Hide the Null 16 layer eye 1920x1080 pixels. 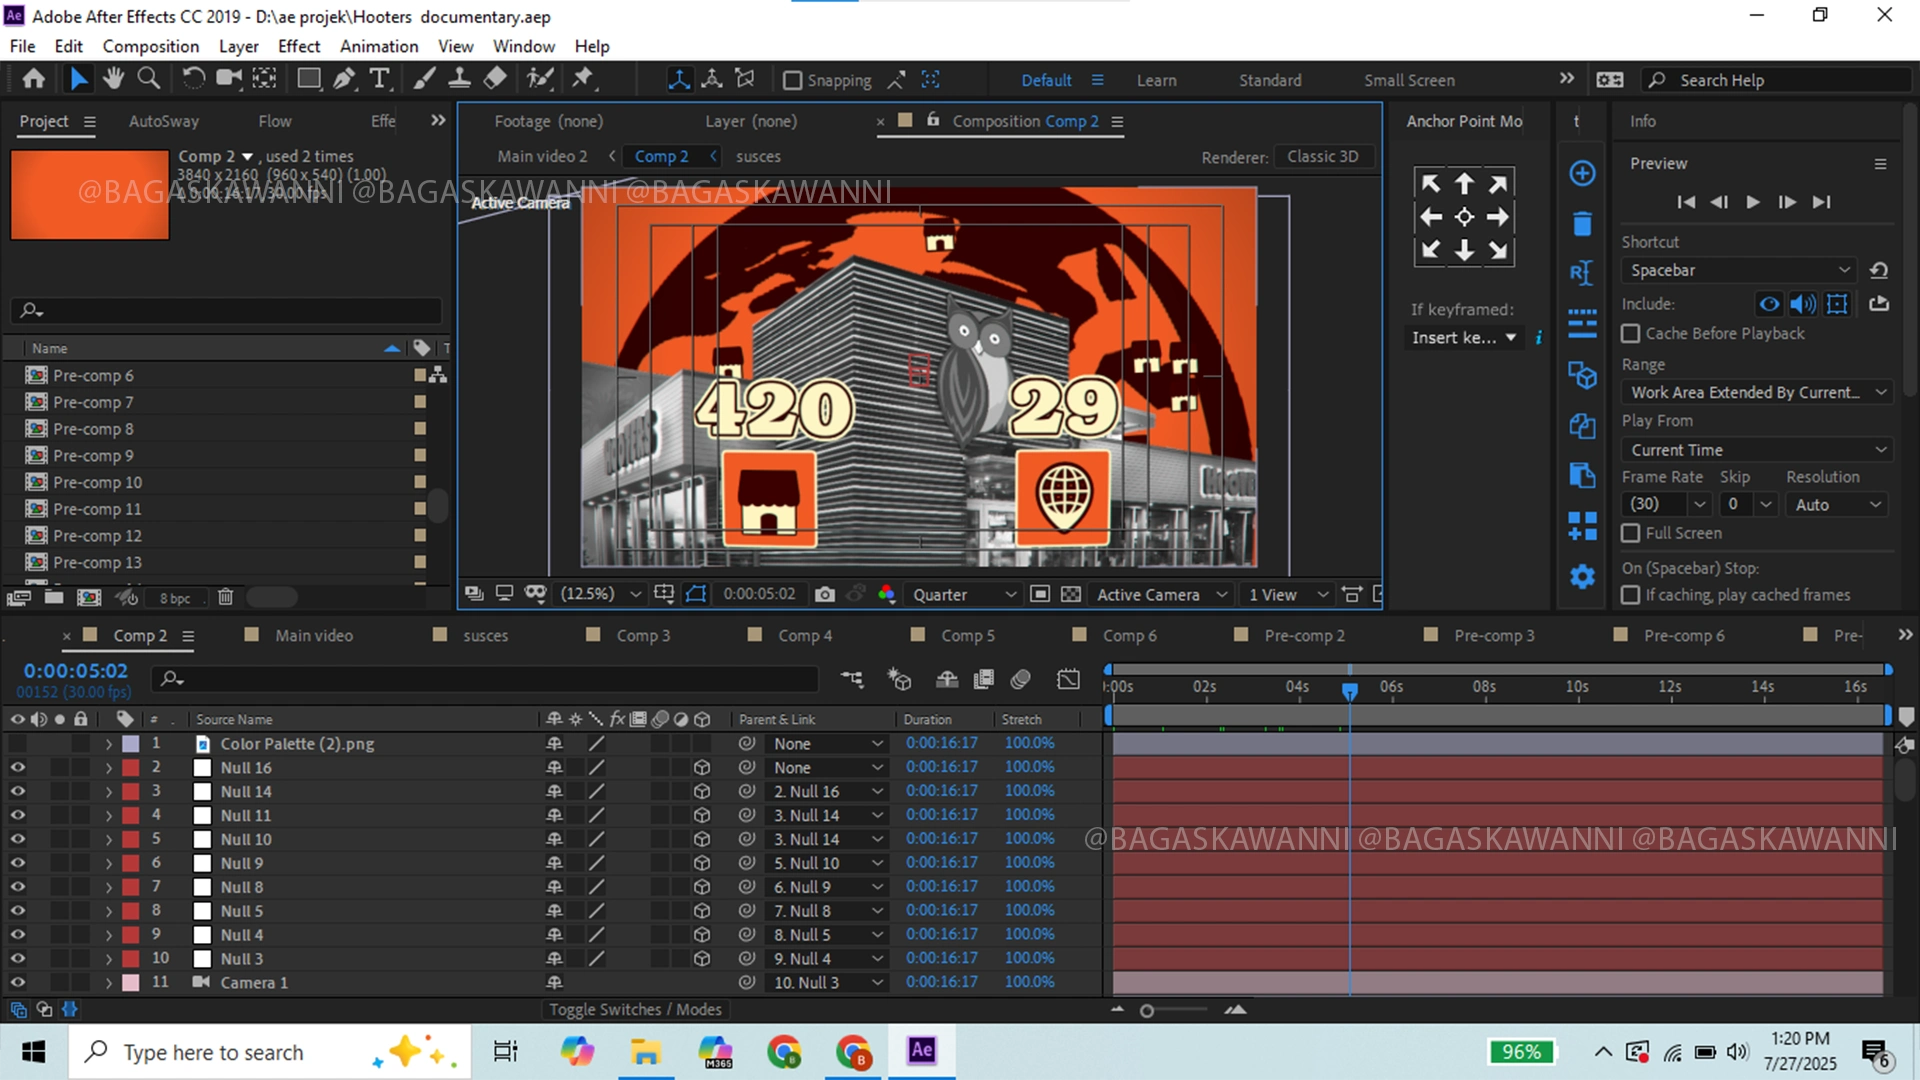(18, 767)
